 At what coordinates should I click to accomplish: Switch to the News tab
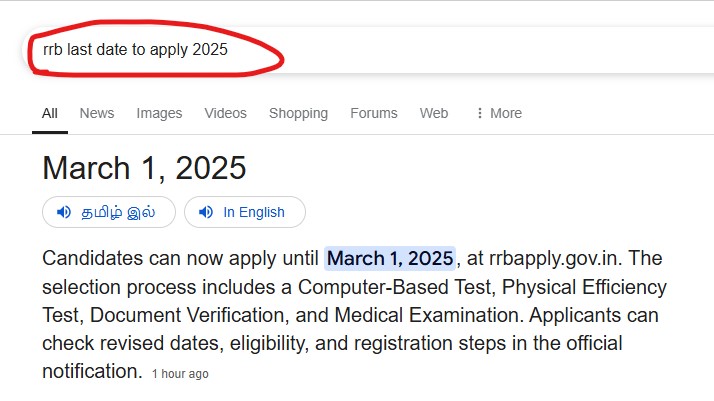[x=97, y=113]
